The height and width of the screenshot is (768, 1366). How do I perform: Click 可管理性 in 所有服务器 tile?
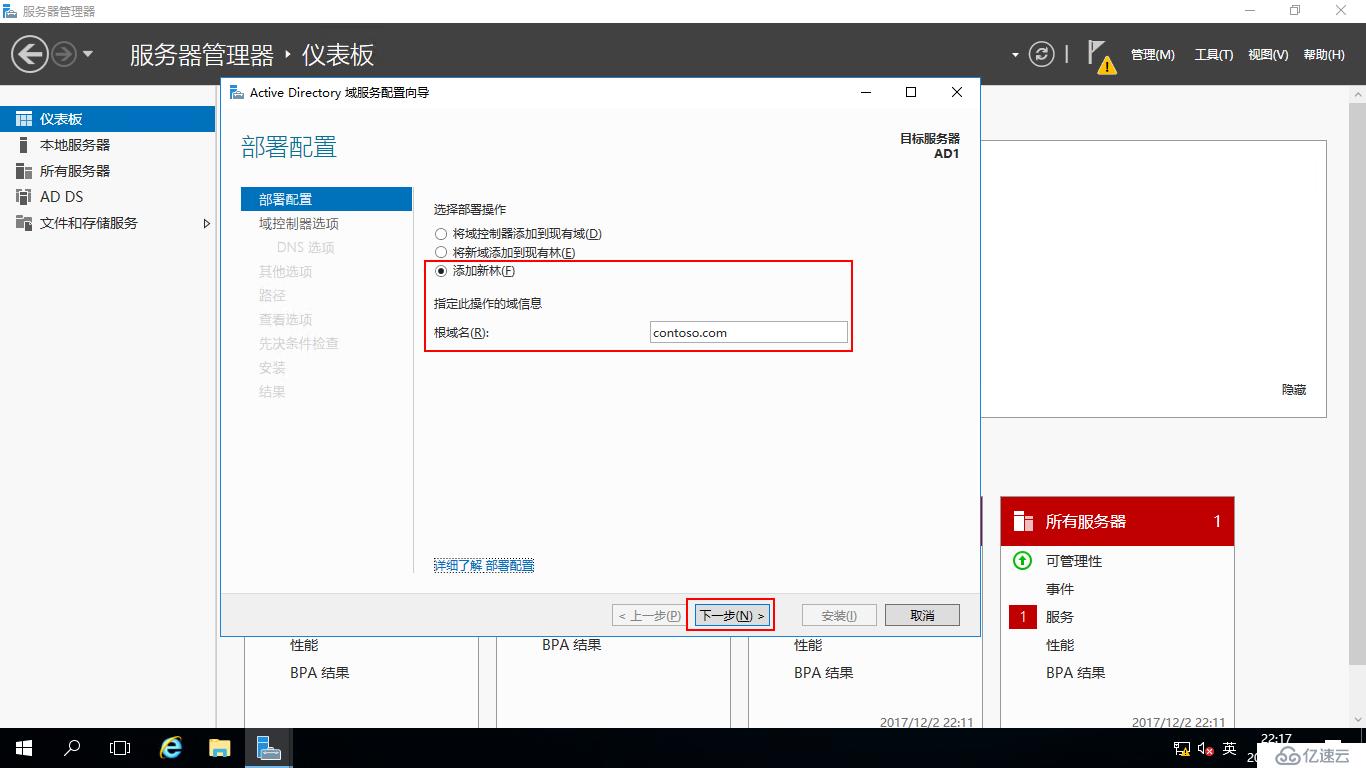[x=1074, y=561]
